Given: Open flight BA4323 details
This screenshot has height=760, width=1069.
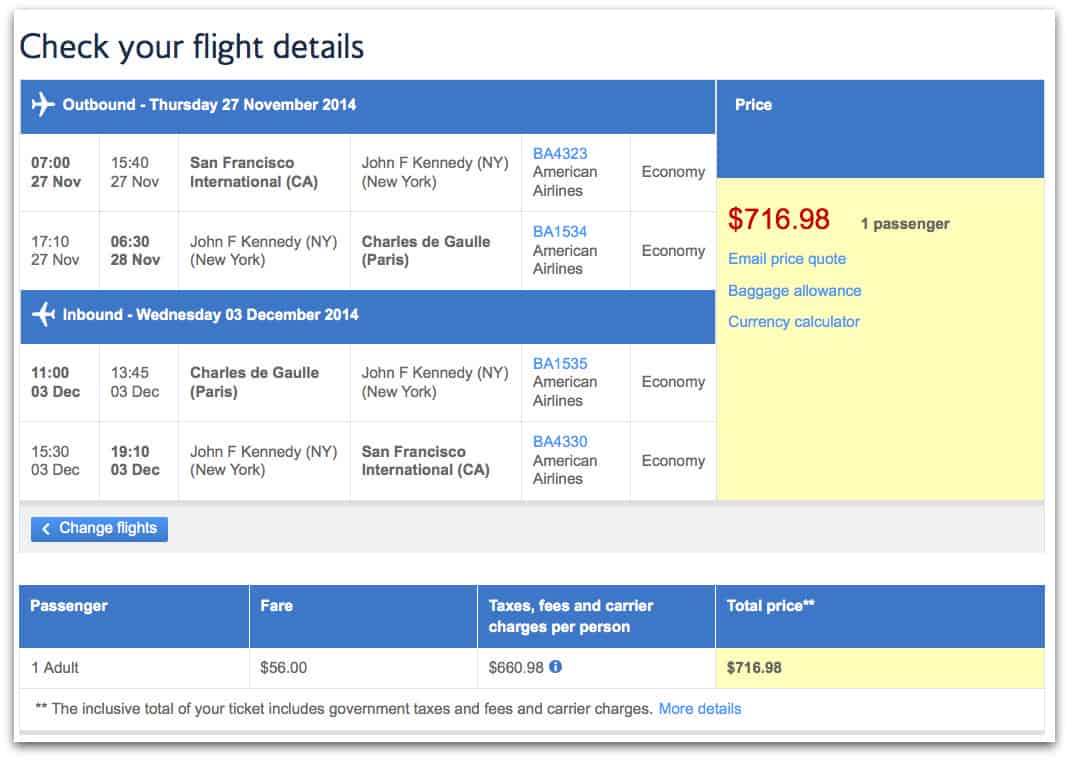Looking at the screenshot, I should pyautogui.click(x=560, y=153).
